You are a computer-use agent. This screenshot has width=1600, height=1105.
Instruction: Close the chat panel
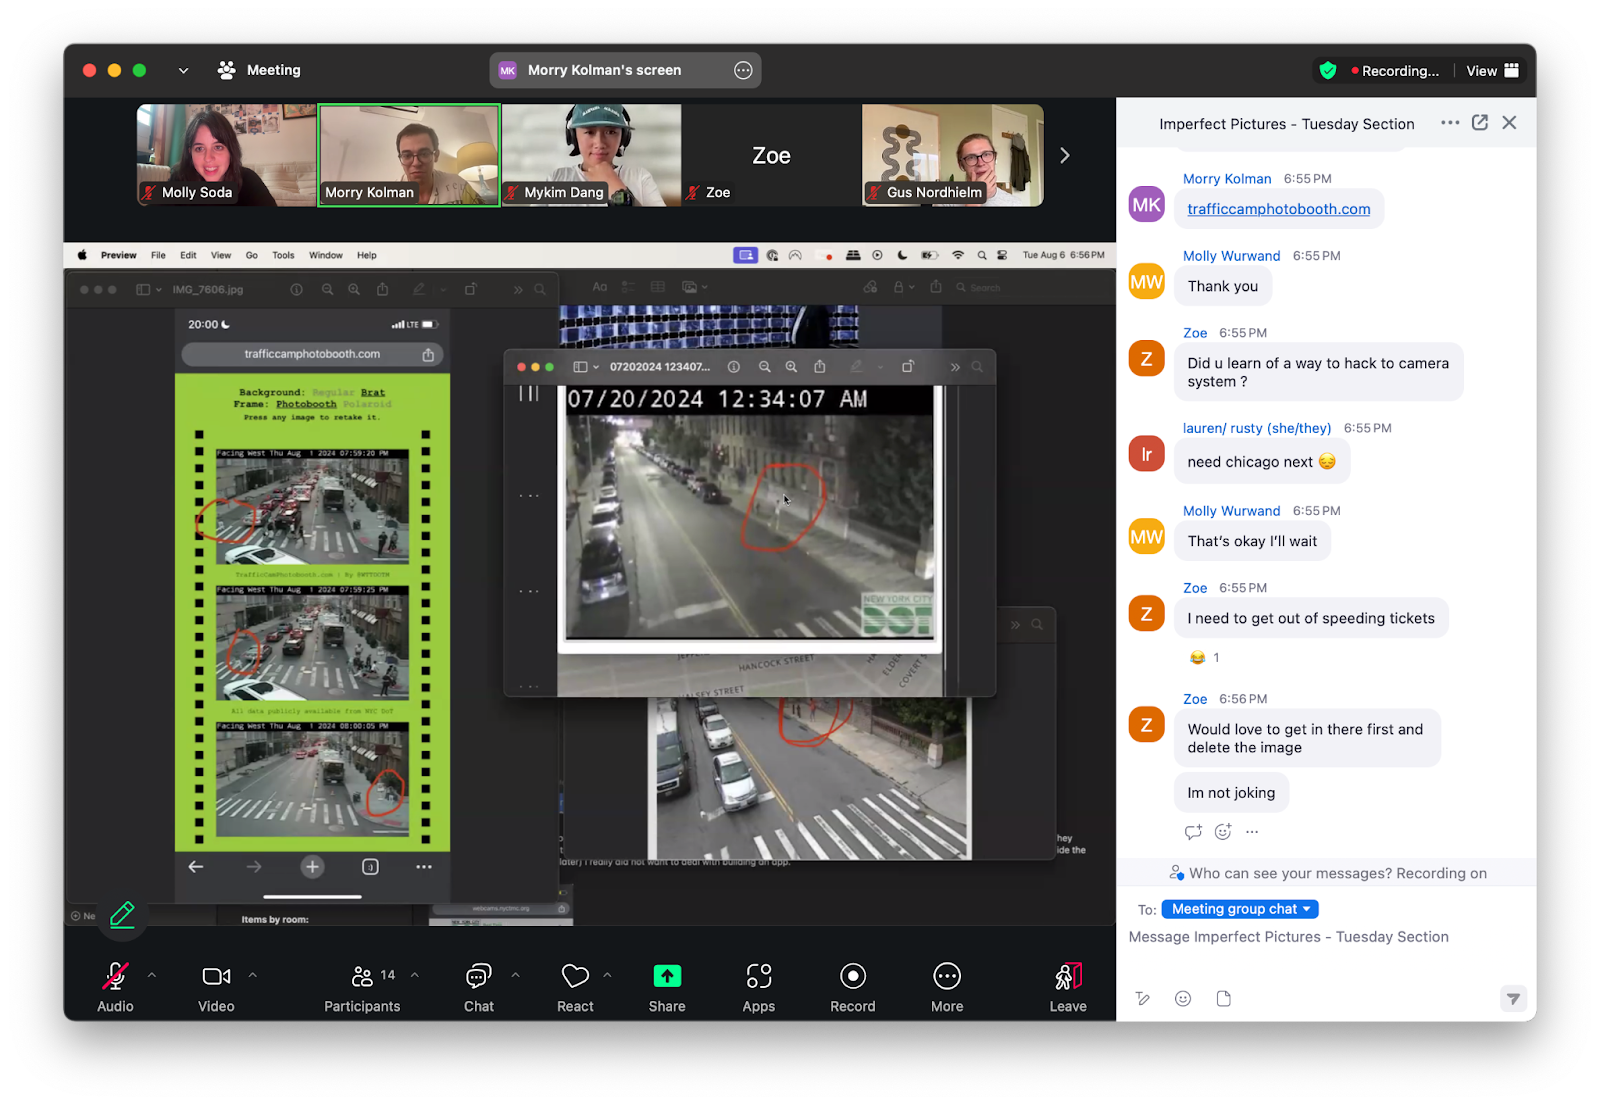pos(1510,123)
